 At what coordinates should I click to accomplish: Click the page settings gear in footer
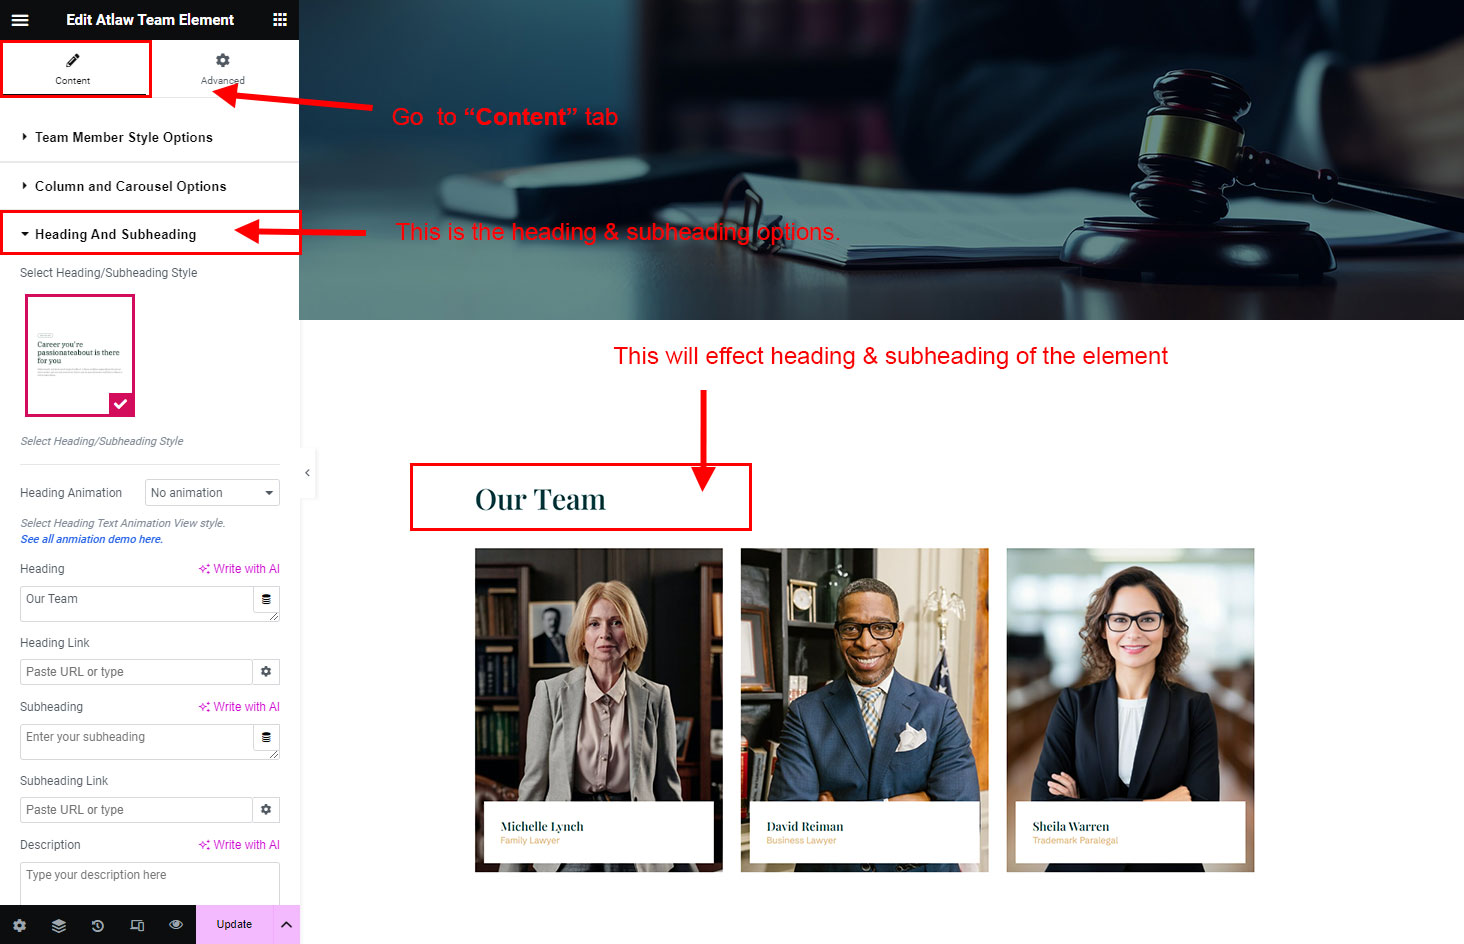click(20, 925)
